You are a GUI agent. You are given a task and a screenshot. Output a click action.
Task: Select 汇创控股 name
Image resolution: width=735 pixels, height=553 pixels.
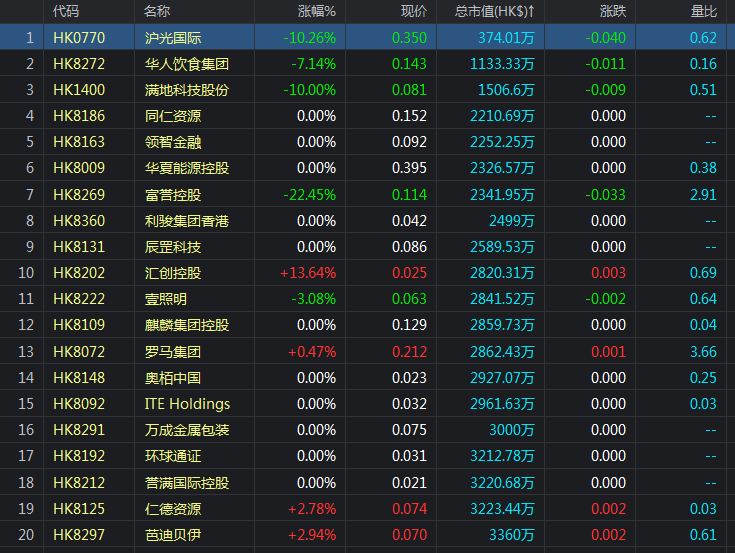pos(173,273)
